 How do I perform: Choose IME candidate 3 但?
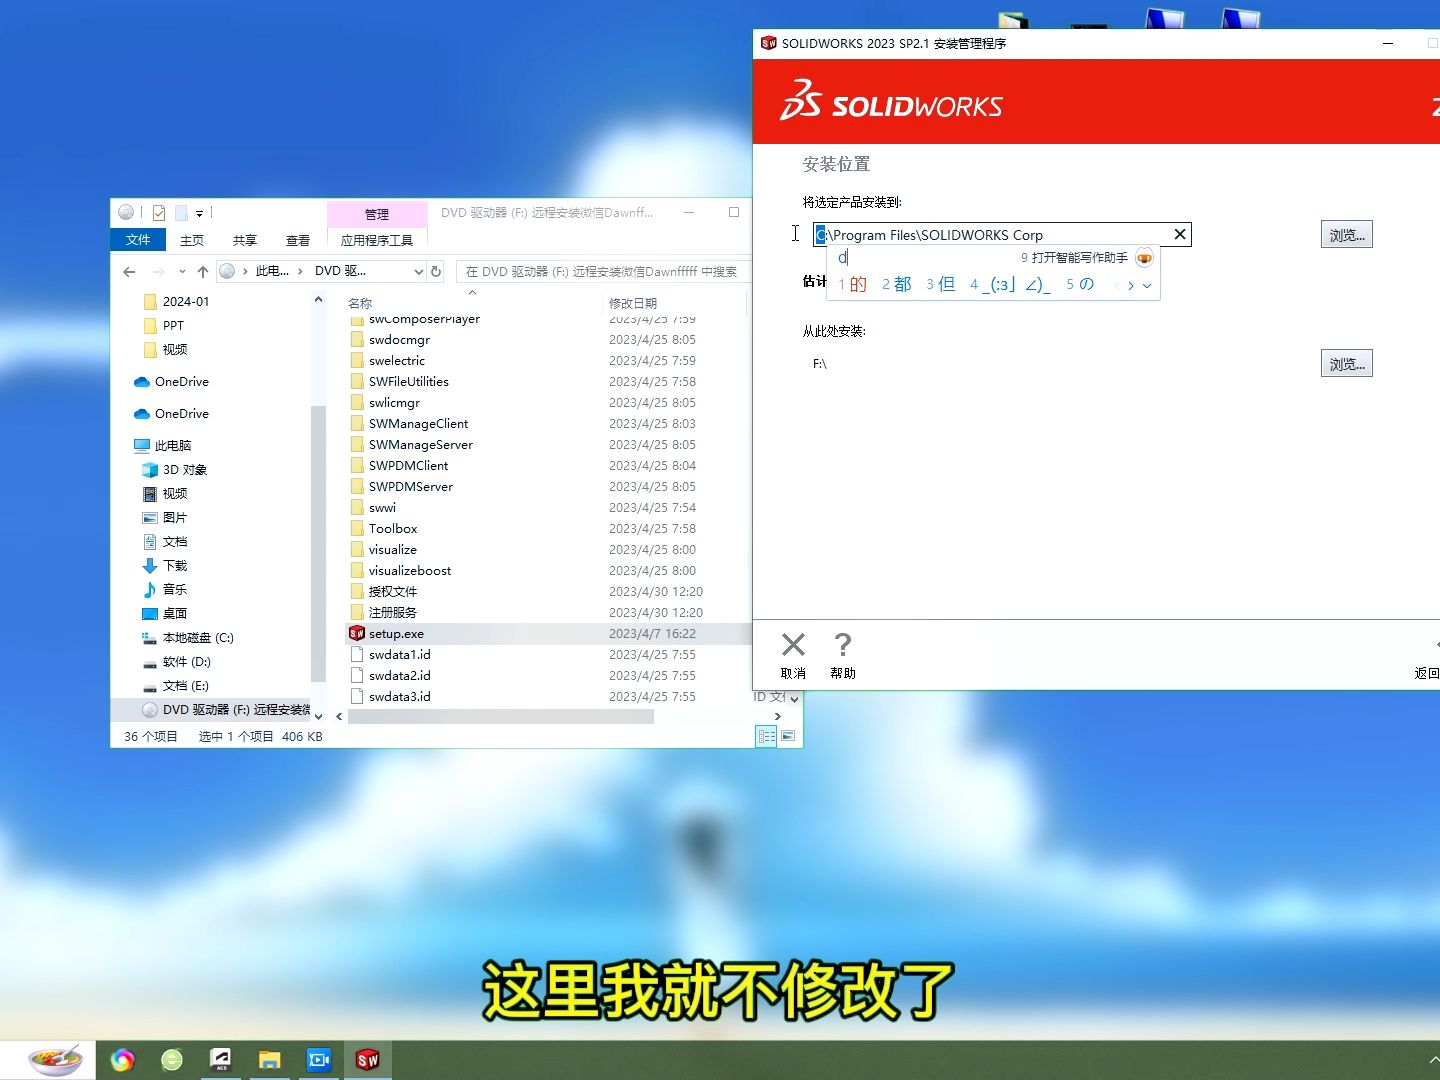(941, 285)
